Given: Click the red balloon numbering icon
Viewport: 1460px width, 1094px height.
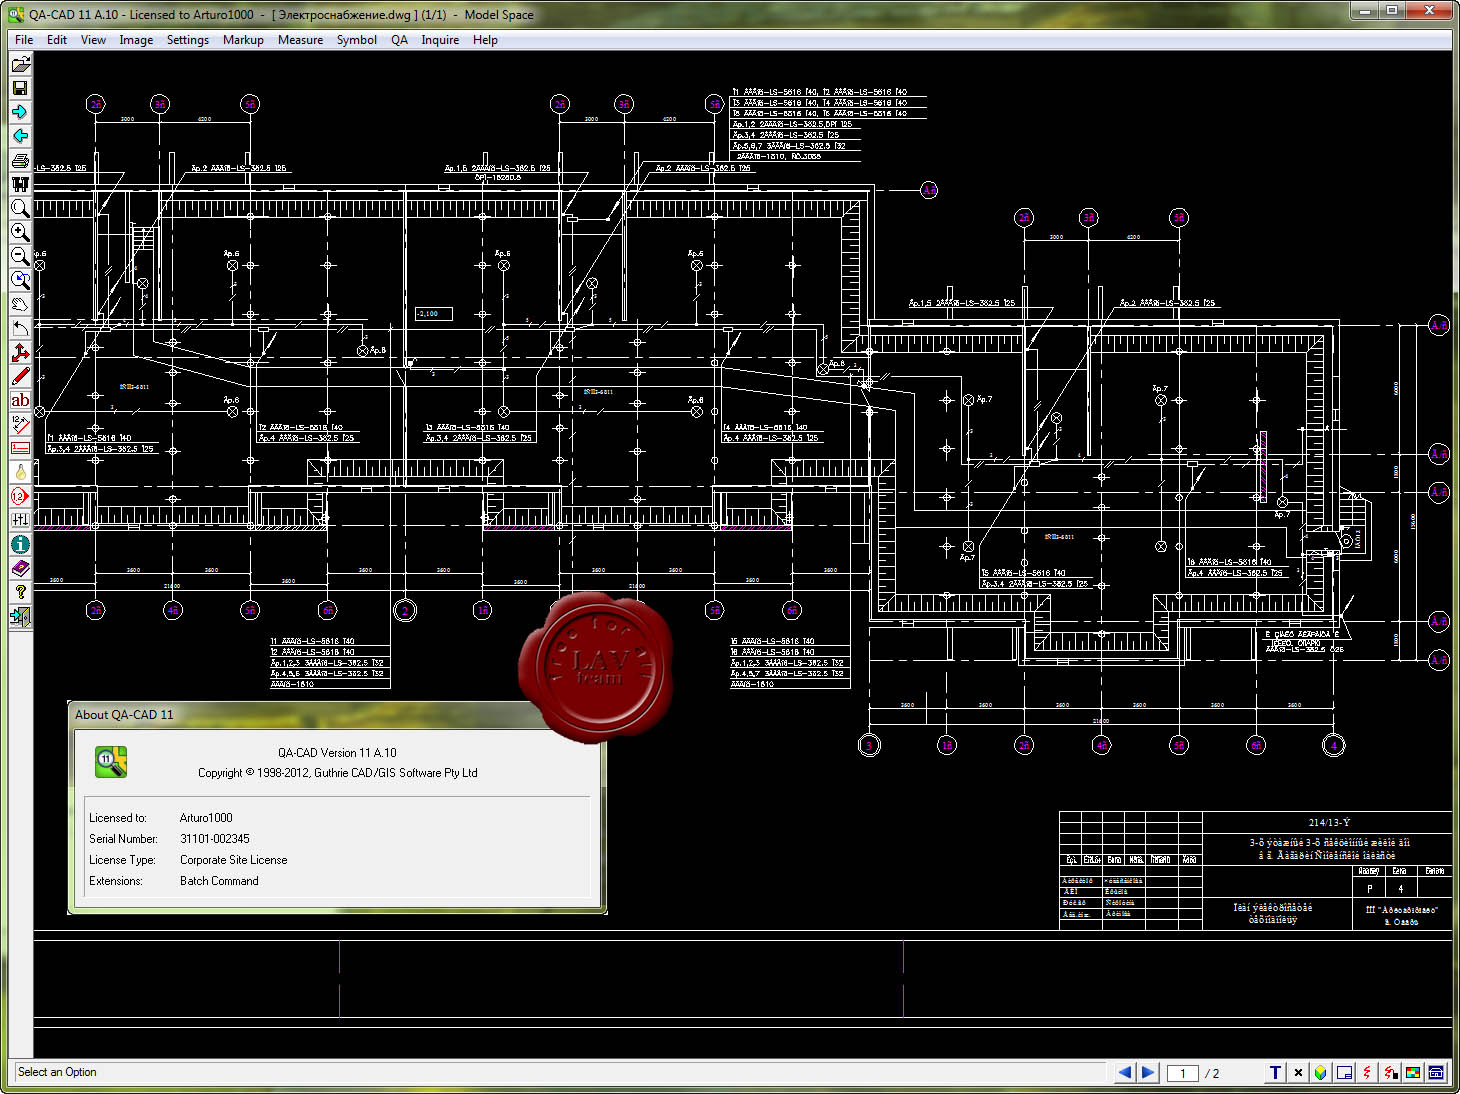Looking at the screenshot, I should point(20,496).
